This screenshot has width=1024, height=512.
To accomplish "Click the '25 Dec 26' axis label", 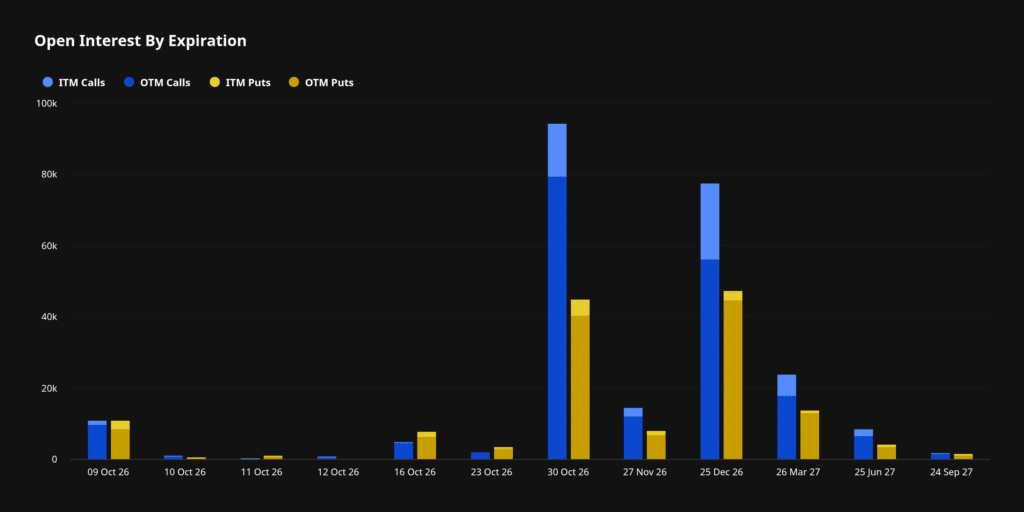I will coord(722,472).
